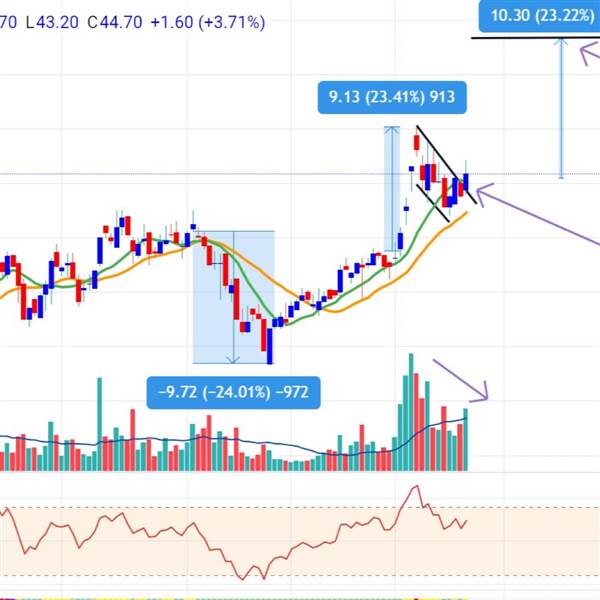
Task: Select the "−9.72 (−24.01%) −972" measurement label
Action: [x=233, y=393]
